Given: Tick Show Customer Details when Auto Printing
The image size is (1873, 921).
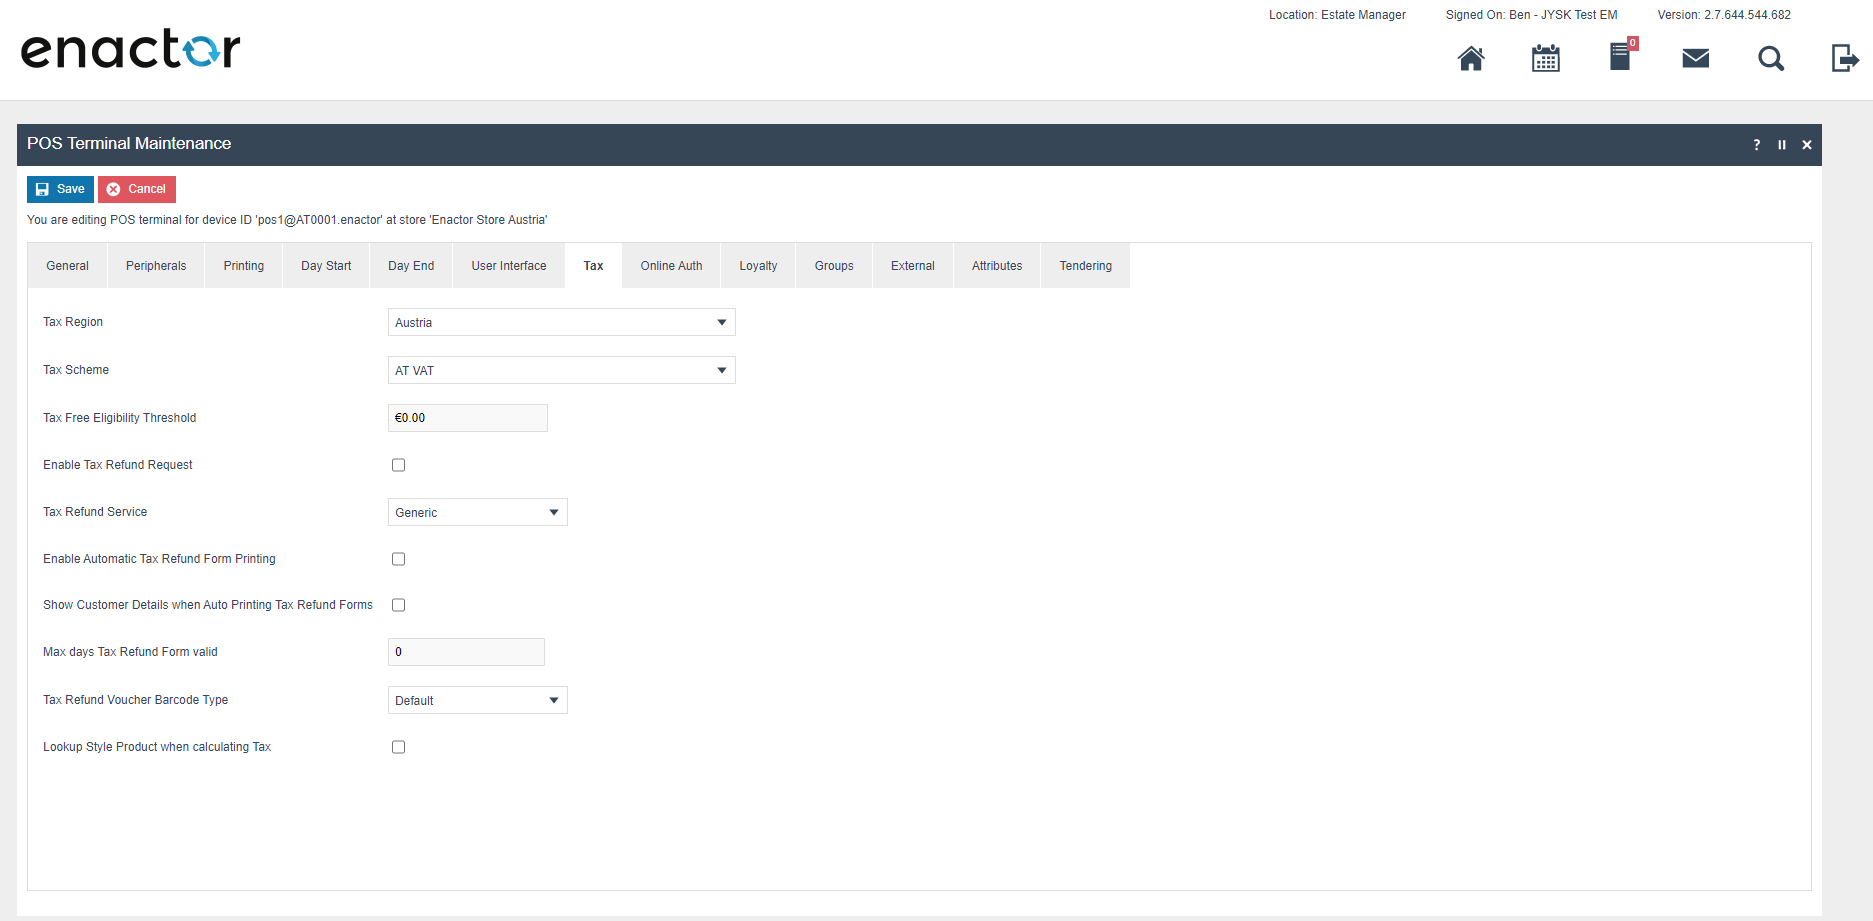Looking at the screenshot, I should click(x=398, y=605).
